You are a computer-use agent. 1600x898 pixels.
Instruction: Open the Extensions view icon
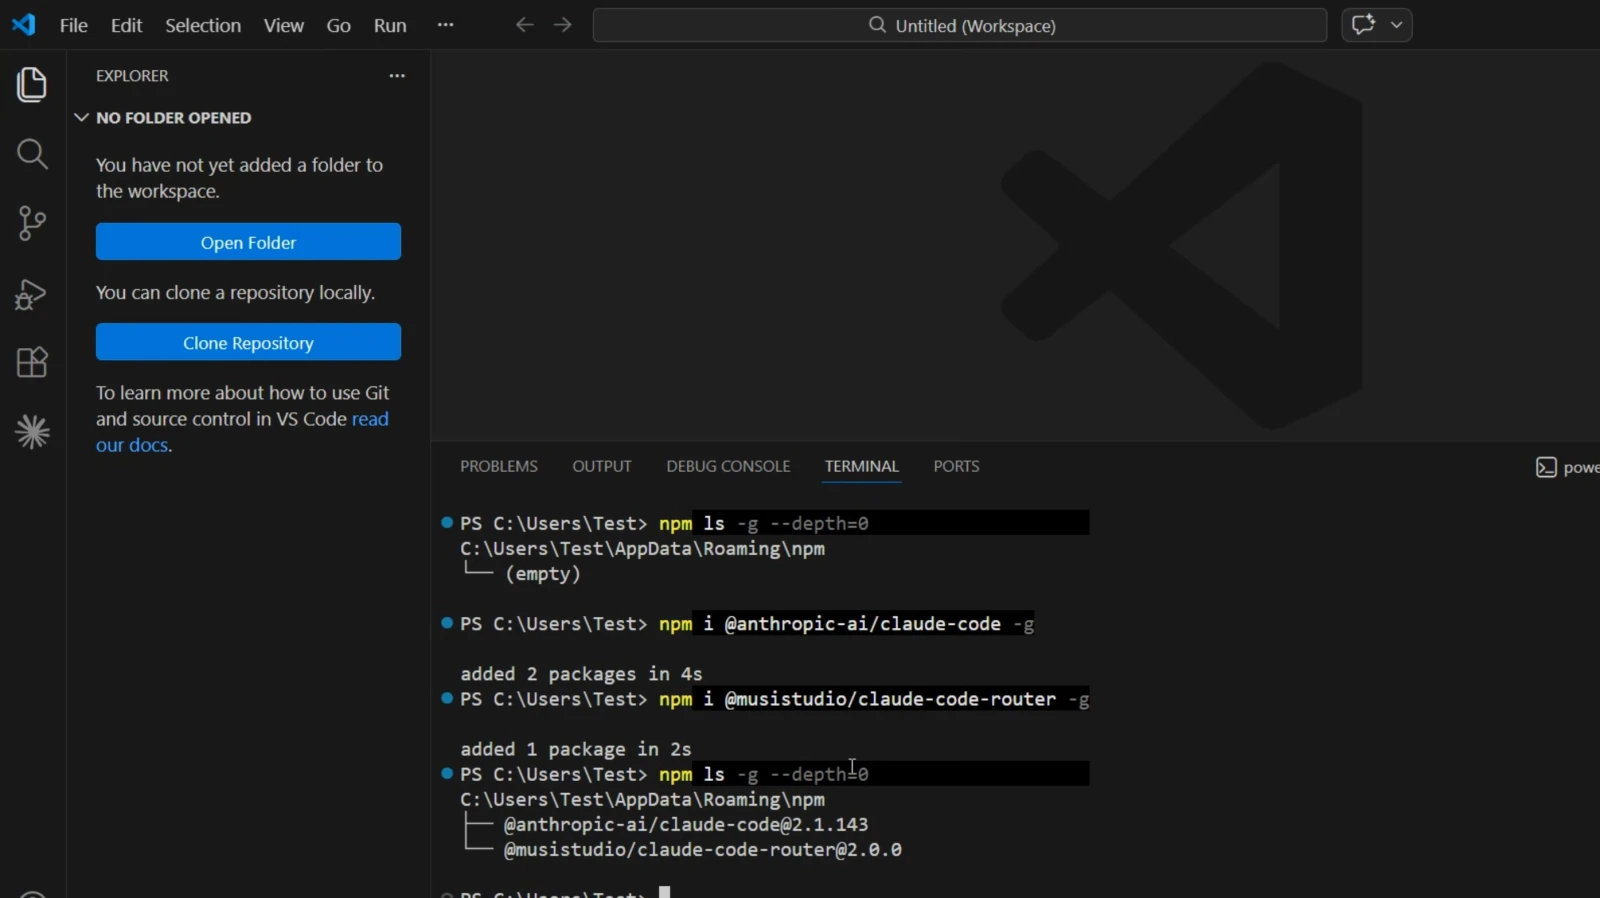pos(32,362)
